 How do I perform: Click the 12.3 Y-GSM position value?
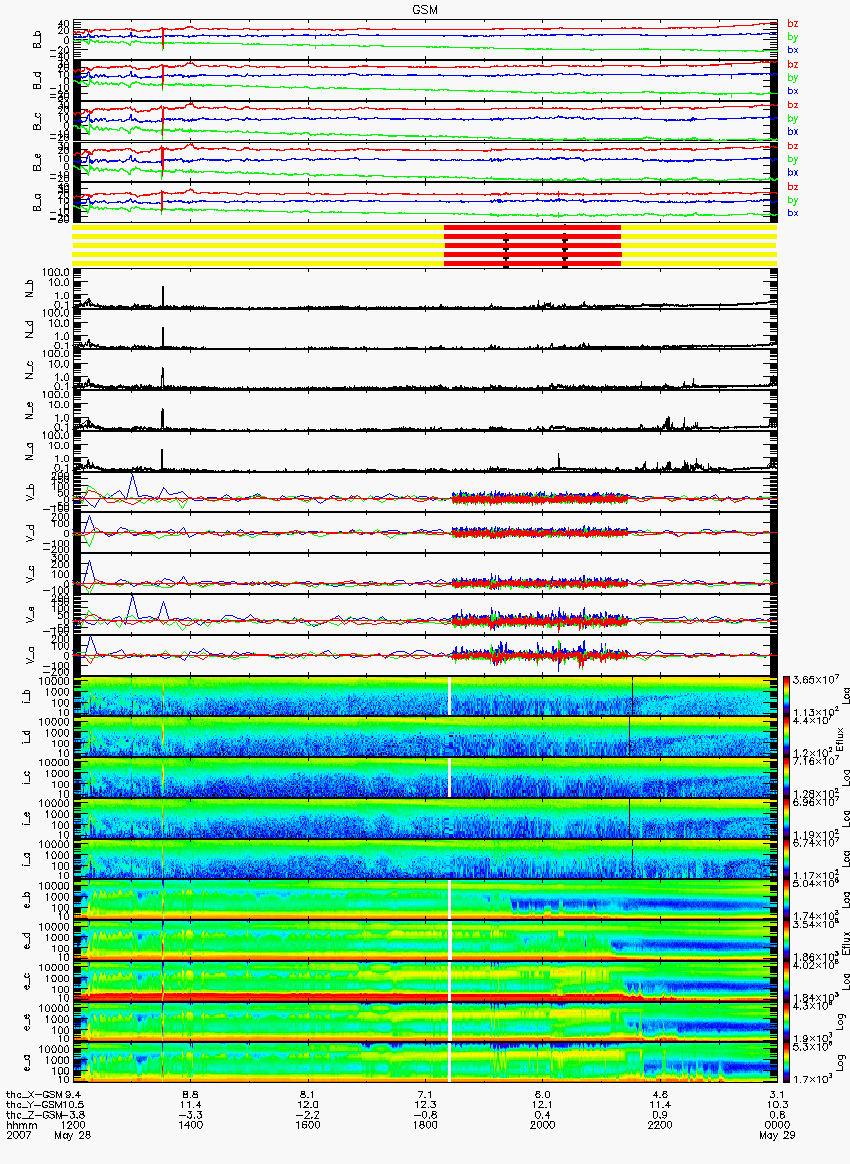[x=425, y=1105]
